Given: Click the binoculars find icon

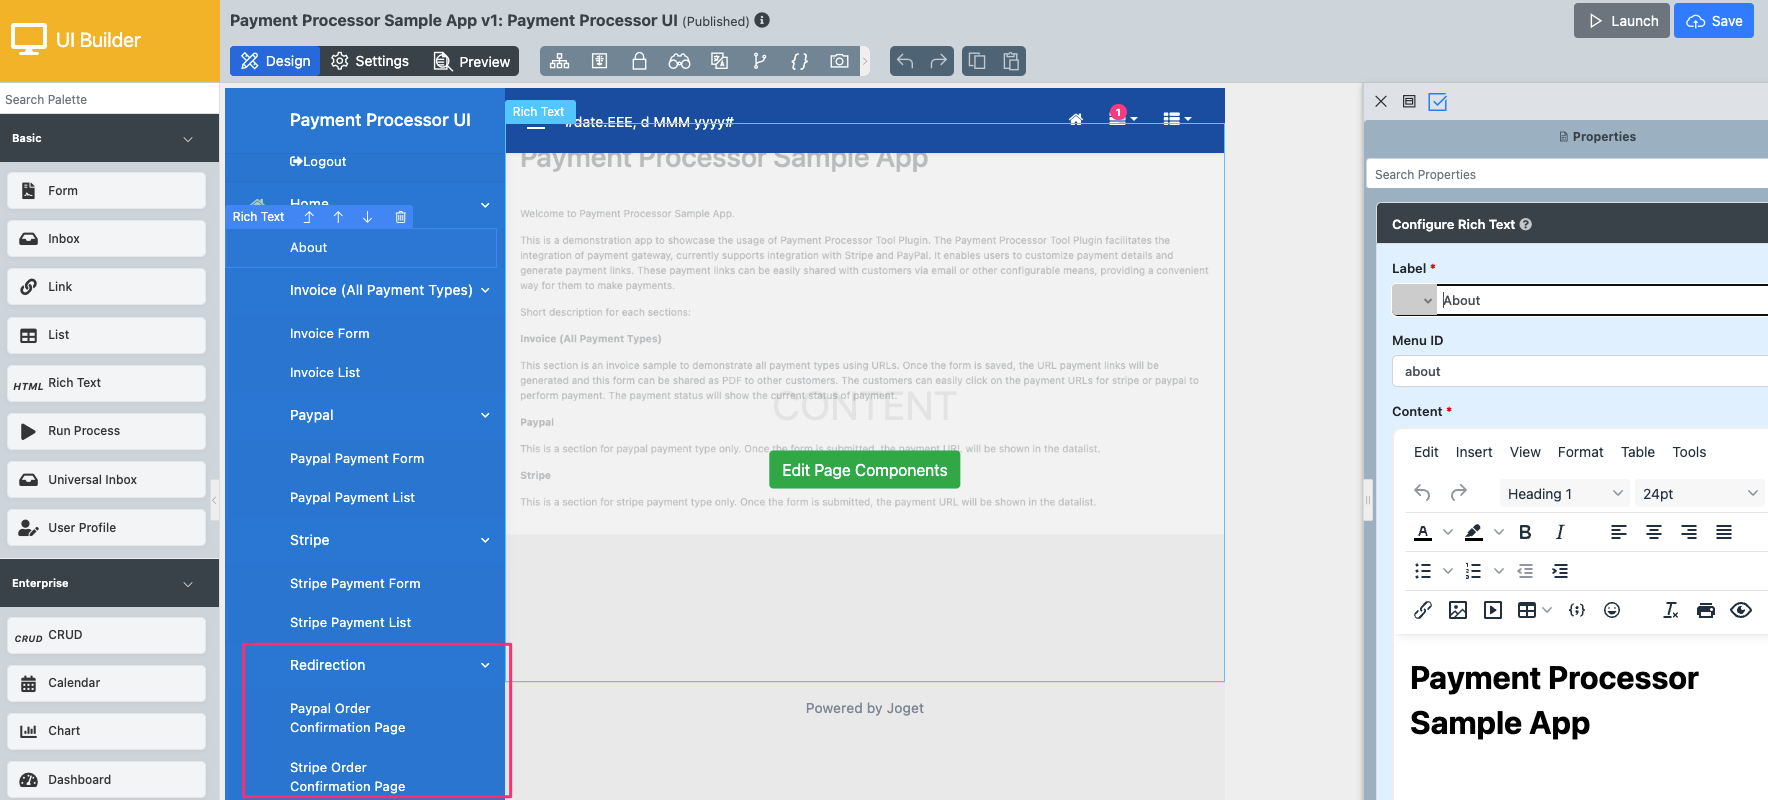Looking at the screenshot, I should click(x=680, y=61).
